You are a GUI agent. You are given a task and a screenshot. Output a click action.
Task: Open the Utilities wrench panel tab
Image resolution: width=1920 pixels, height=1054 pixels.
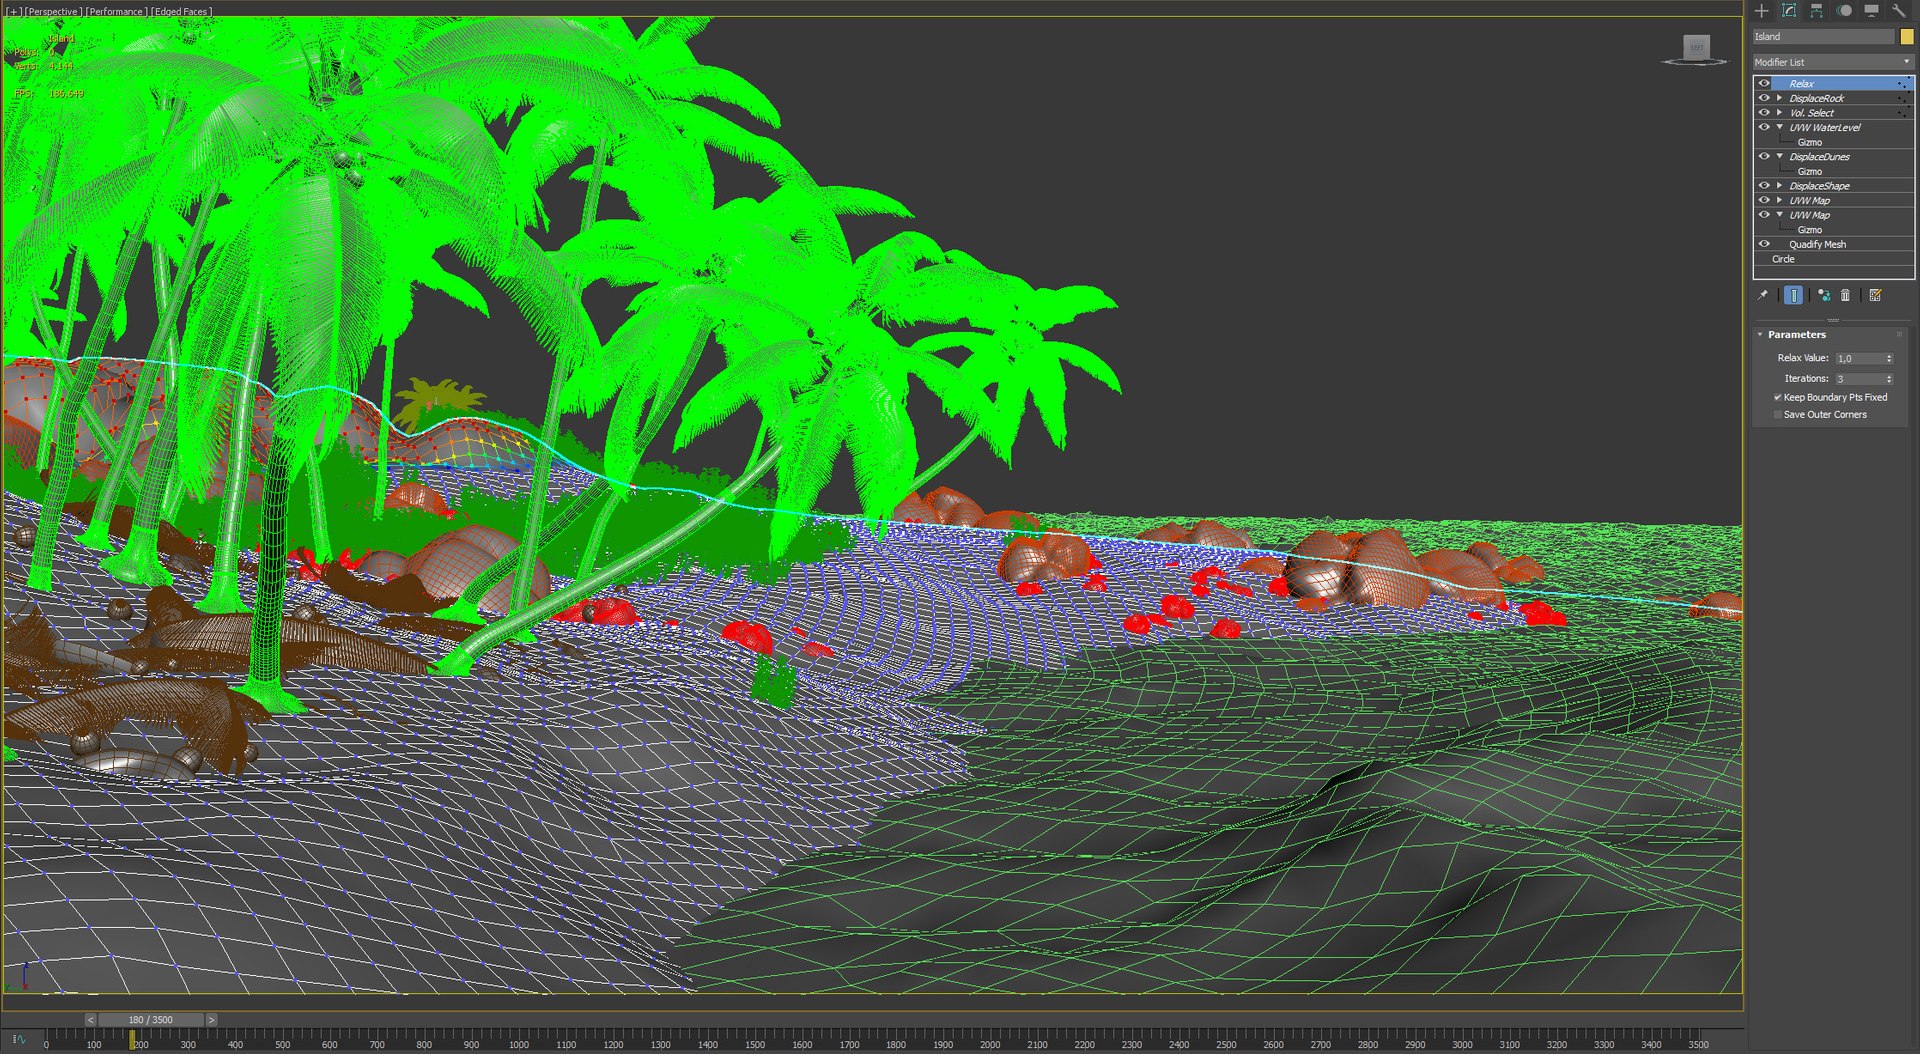tap(1898, 11)
